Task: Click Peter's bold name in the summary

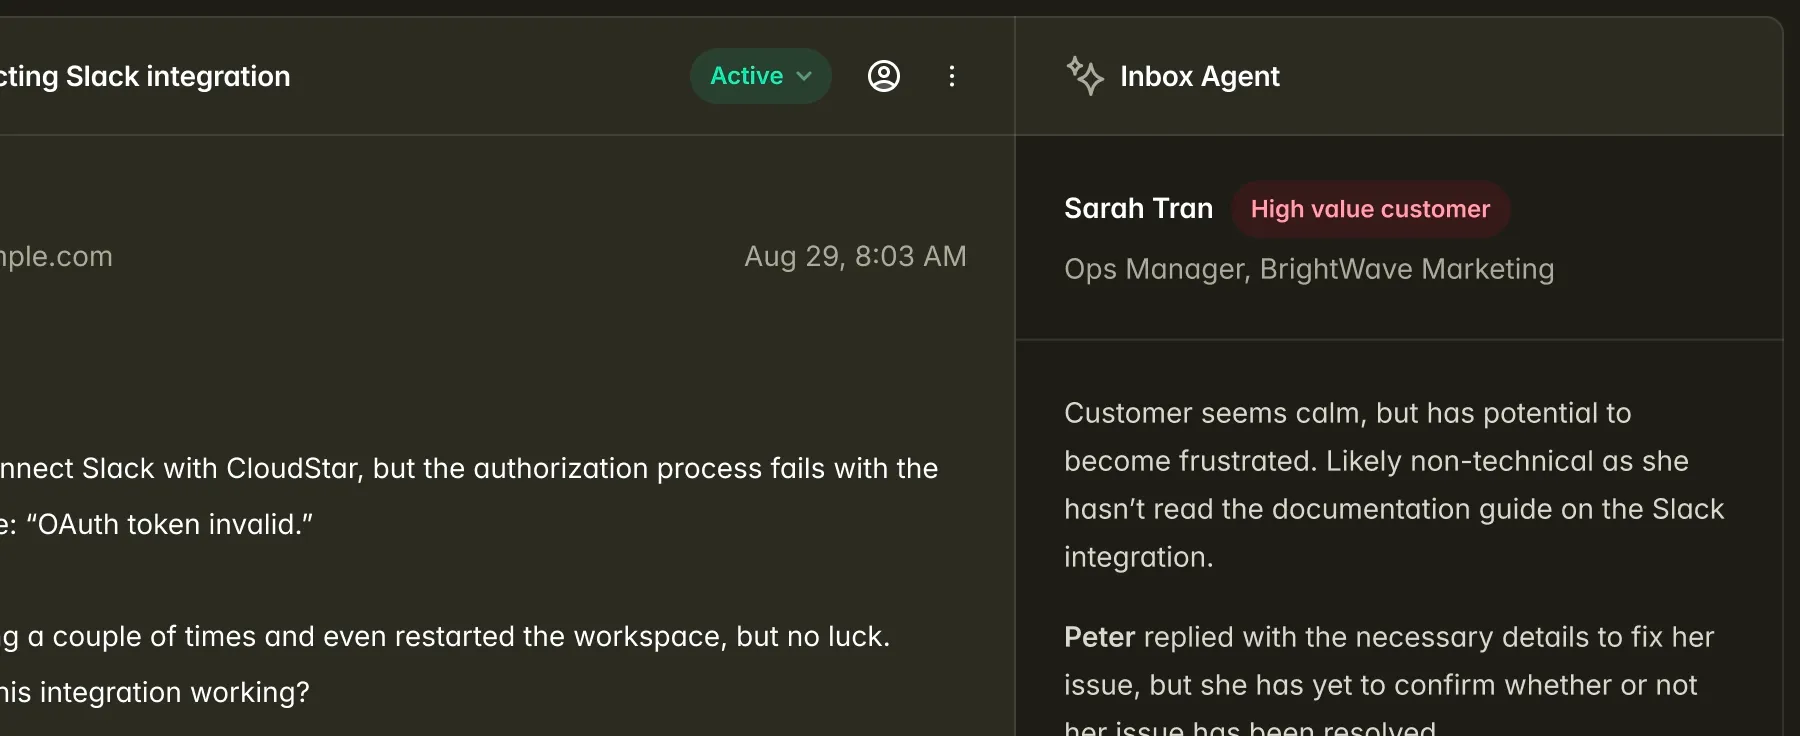Action: (1099, 637)
